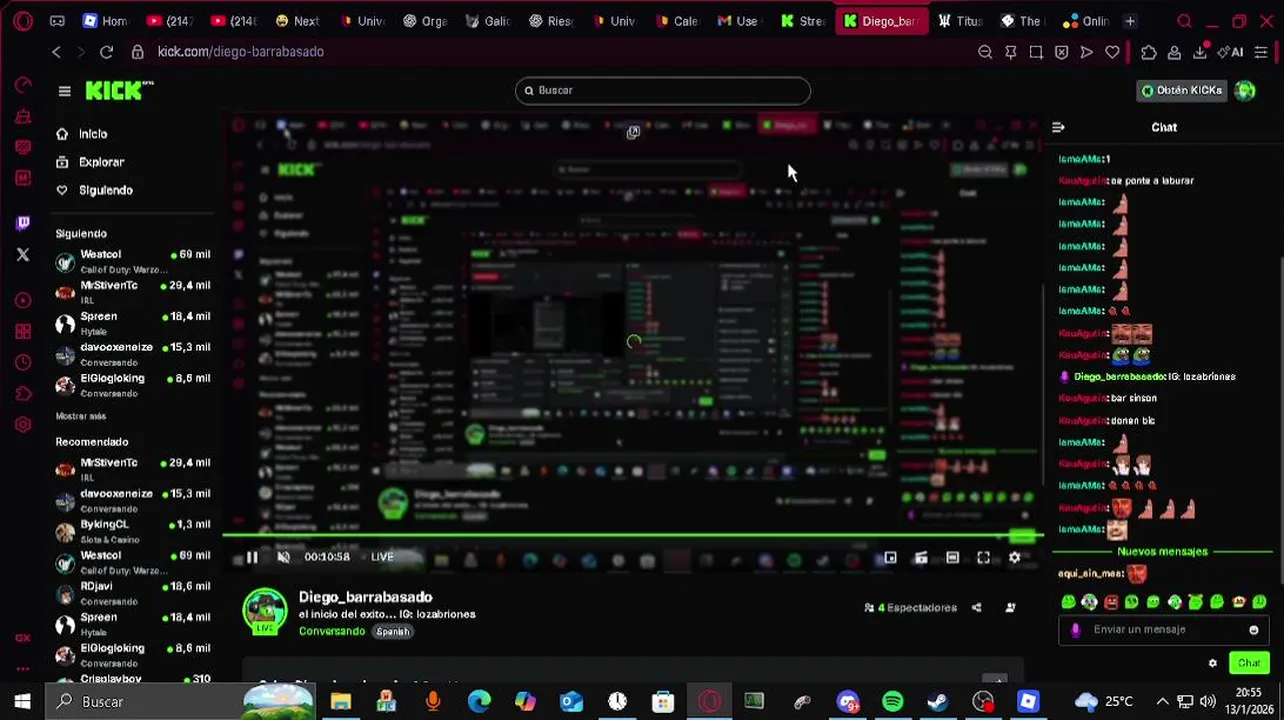Click the follow user icon beside share
1284x720 pixels.
tap(1010, 608)
